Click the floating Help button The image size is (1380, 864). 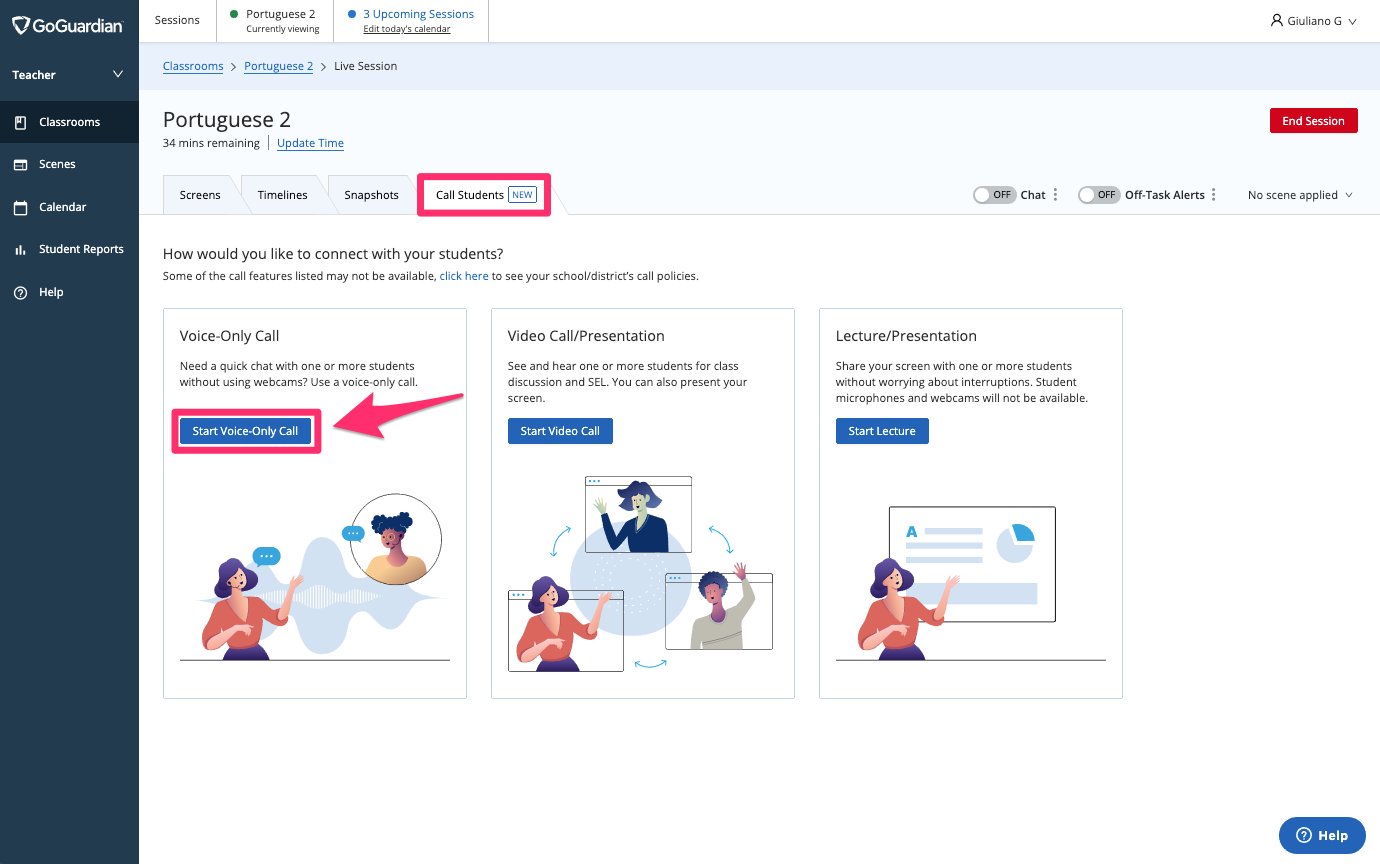pyautogui.click(x=1322, y=835)
